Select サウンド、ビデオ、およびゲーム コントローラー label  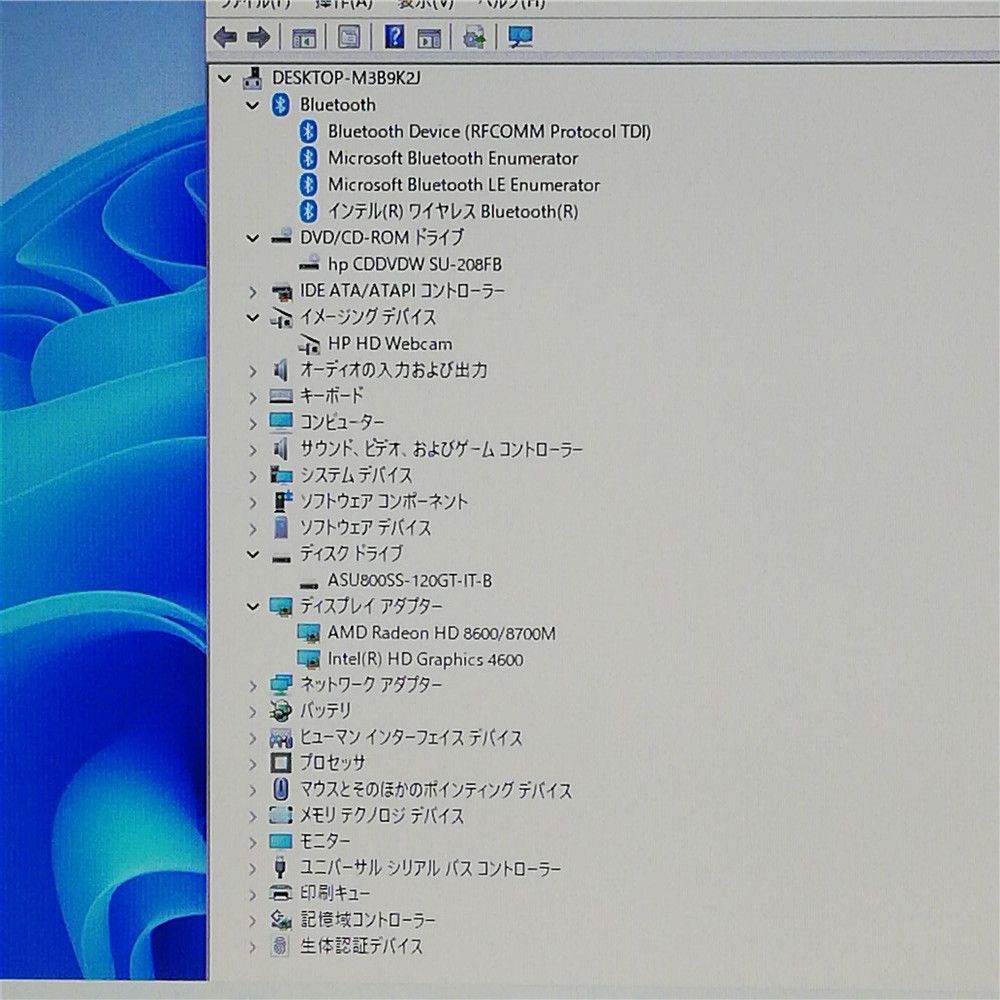pos(441,449)
